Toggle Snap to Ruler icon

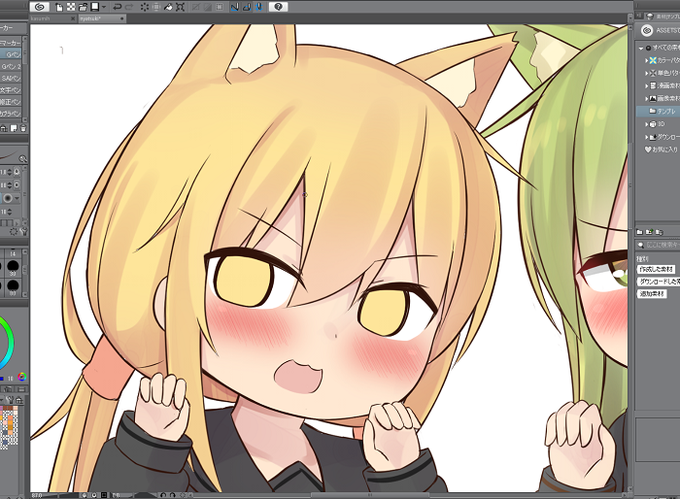[x=235, y=7]
